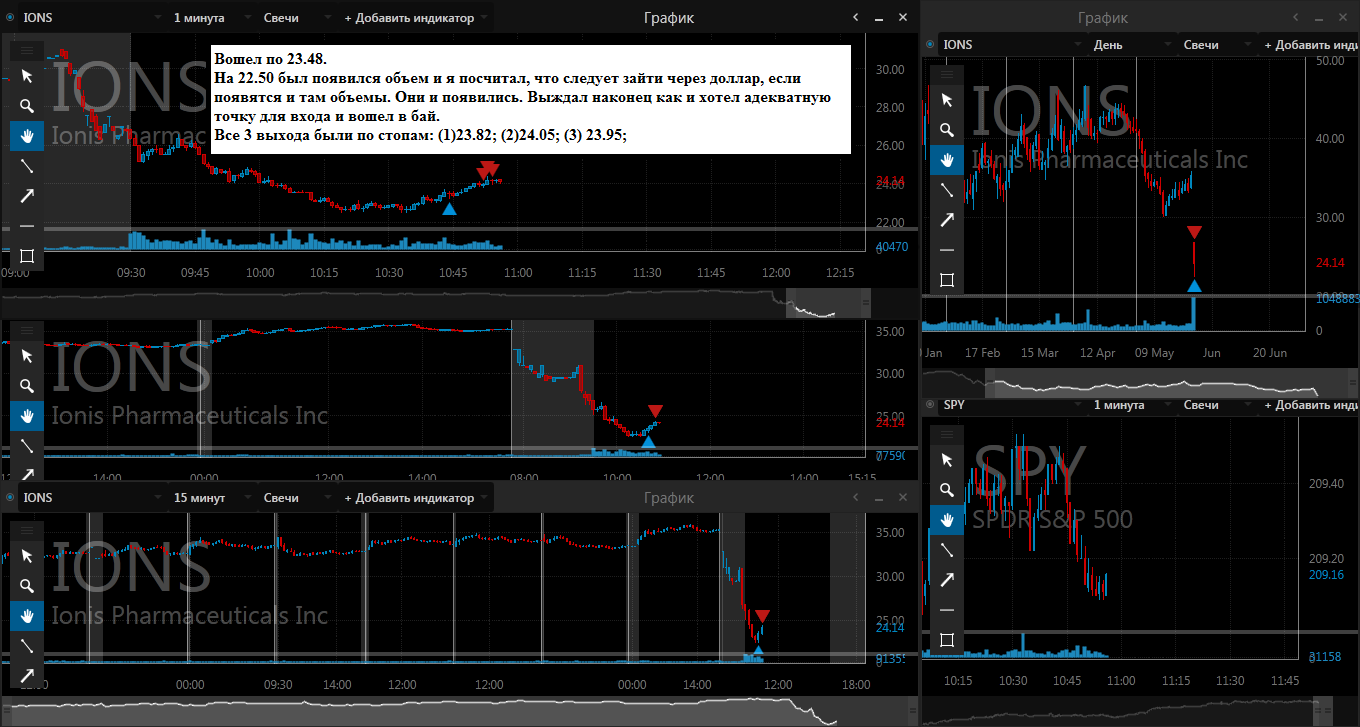Select the hand pan tool in 1 минута IONS chart

[27, 136]
